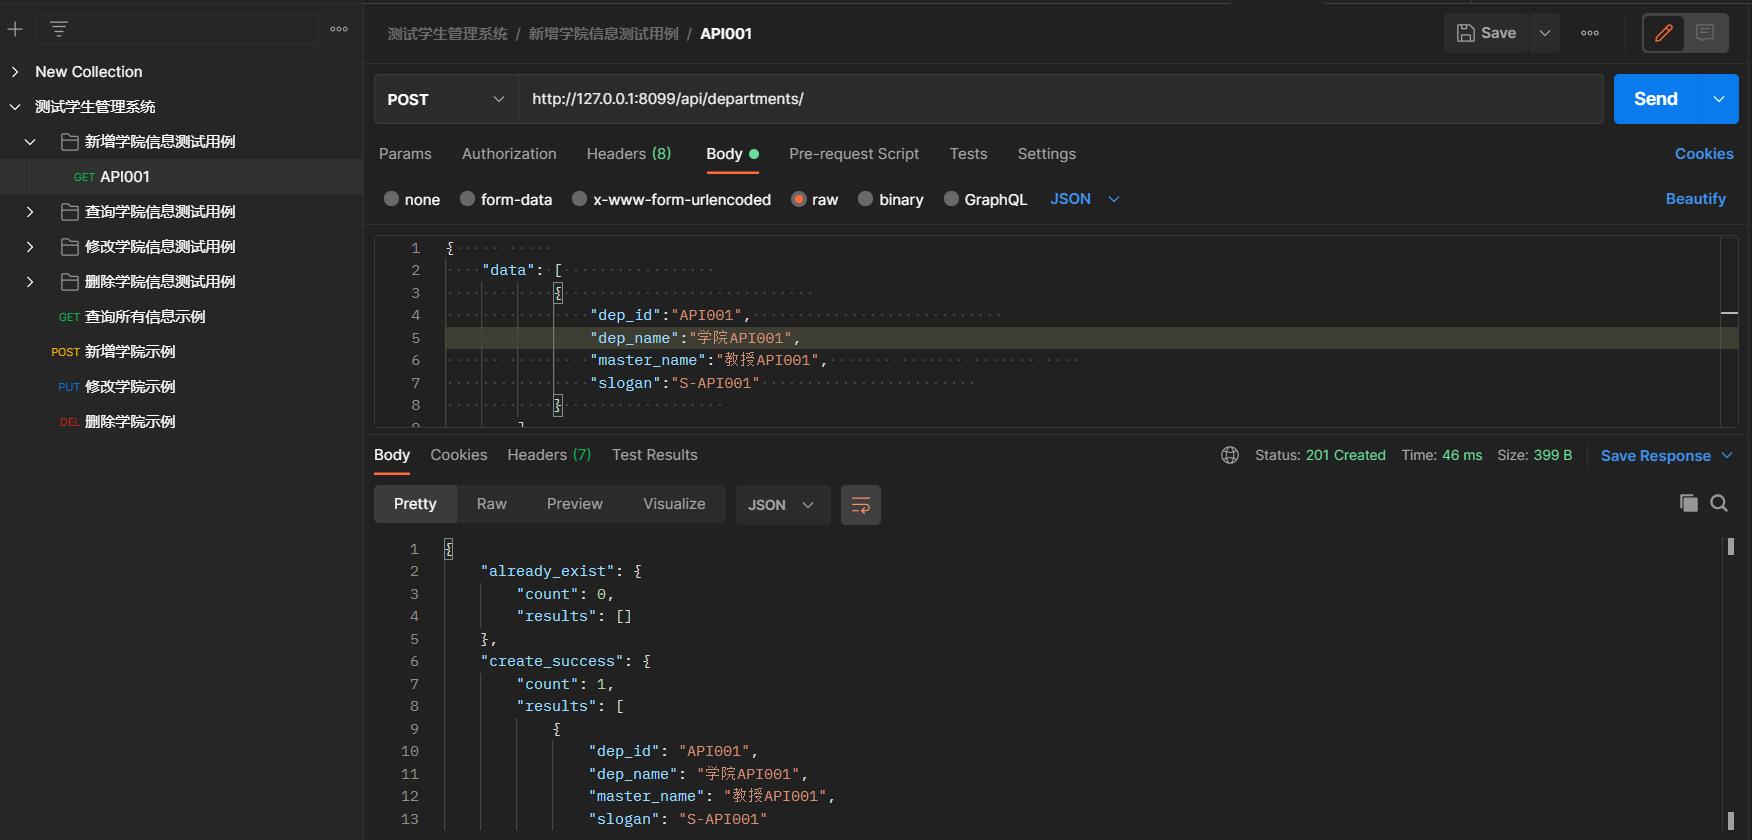The height and width of the screenshot is (840, 1752).
Task: Open the Save options dropdown arrow
Action: tap(1545, 33)
